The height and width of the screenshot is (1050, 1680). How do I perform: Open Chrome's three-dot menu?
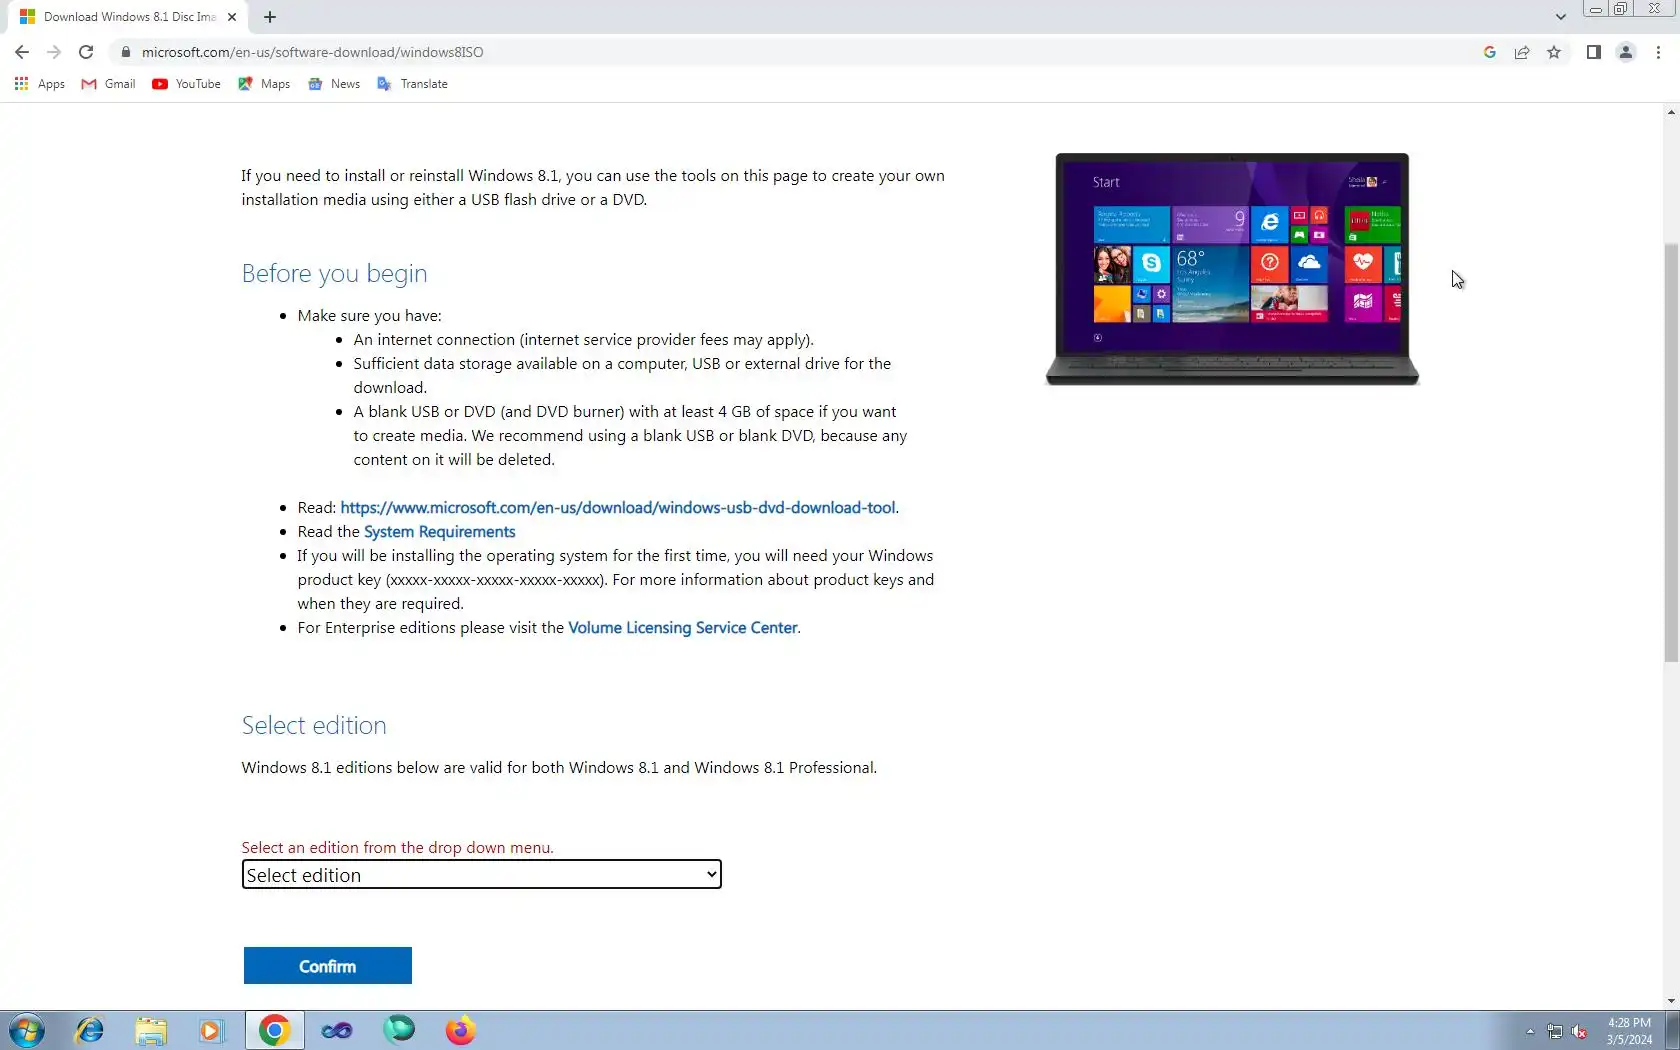pyautogui.click(x=1658, y=52)
